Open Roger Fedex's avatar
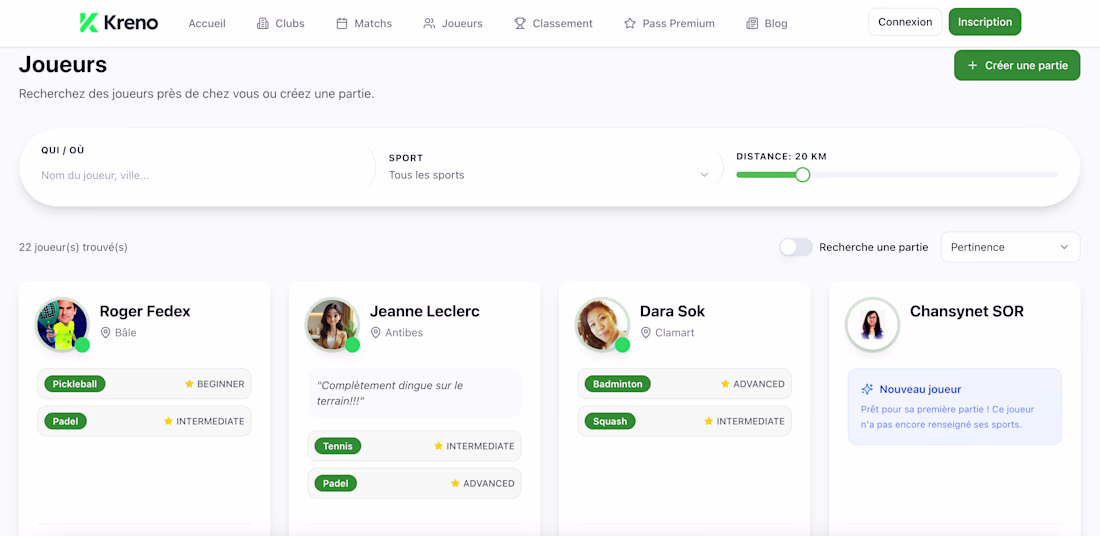Viewport: 1100px width, 536px height. (62, 324)
